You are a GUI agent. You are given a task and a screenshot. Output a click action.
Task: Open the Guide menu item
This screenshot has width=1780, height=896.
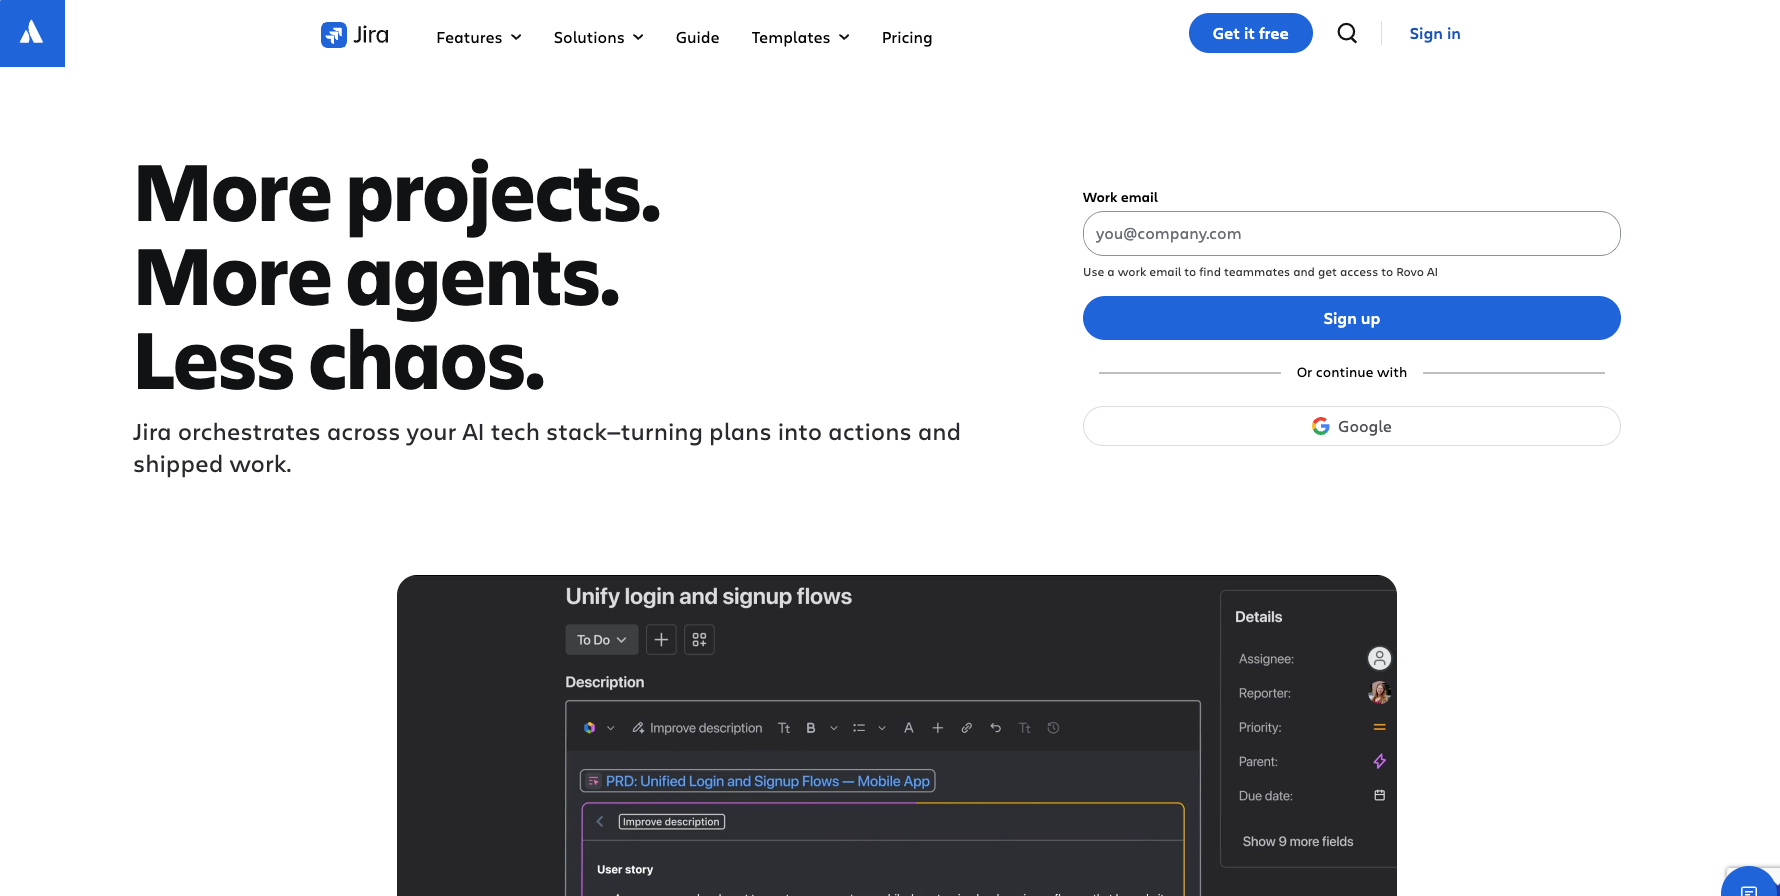click(x=698, y=37)
